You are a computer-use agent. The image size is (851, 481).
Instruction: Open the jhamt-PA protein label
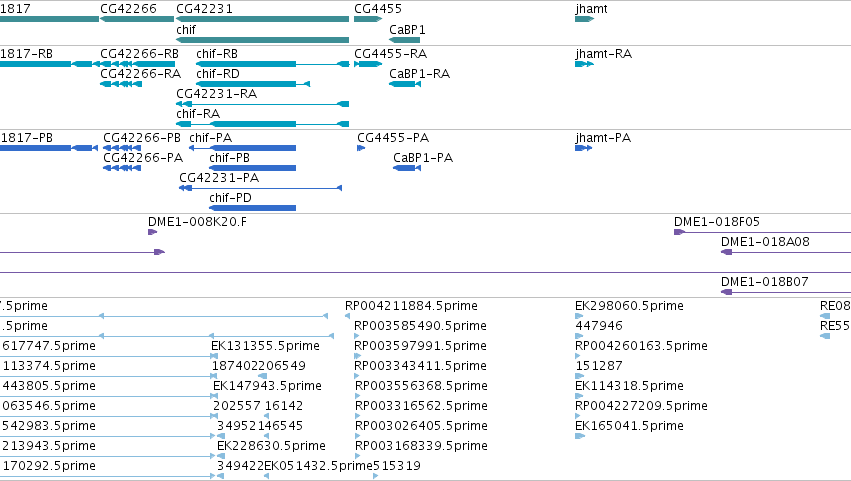pos(603,138)
